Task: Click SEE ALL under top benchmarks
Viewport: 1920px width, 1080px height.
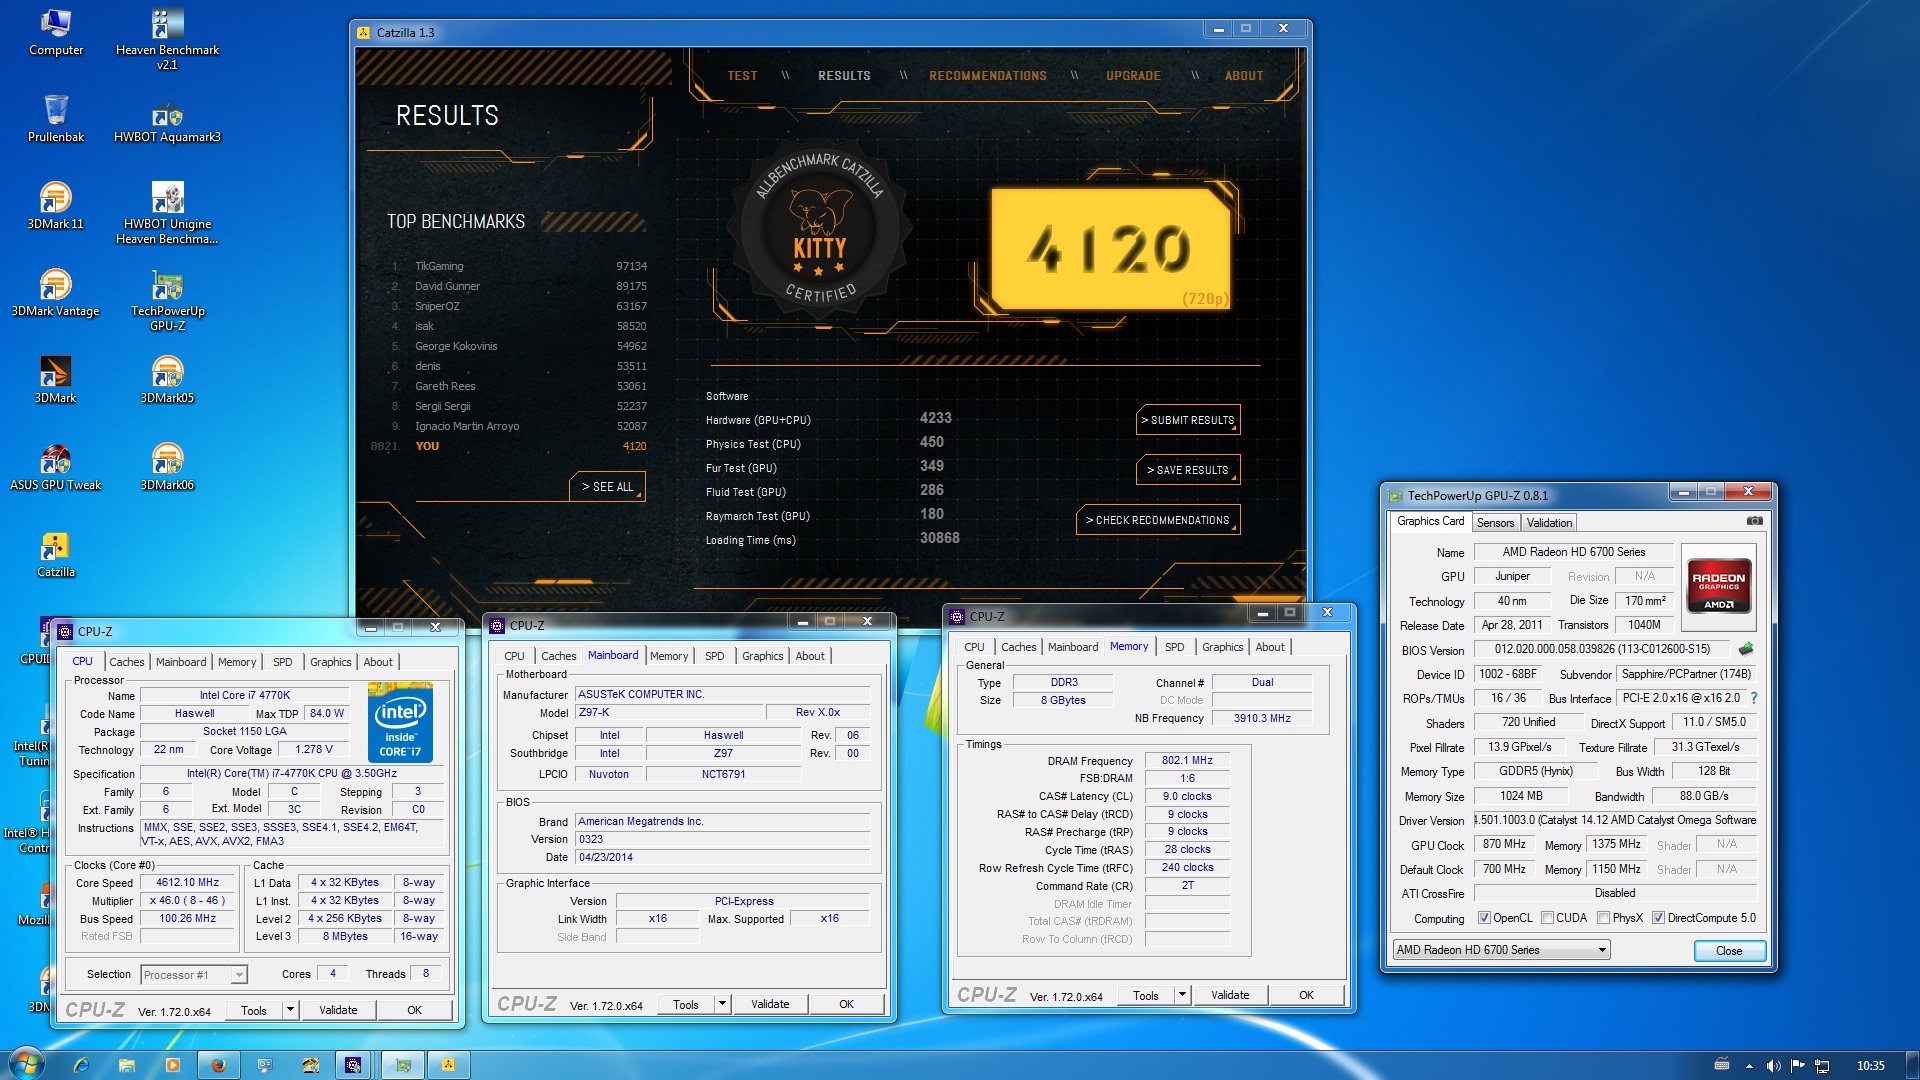Action: coord(607,487)
